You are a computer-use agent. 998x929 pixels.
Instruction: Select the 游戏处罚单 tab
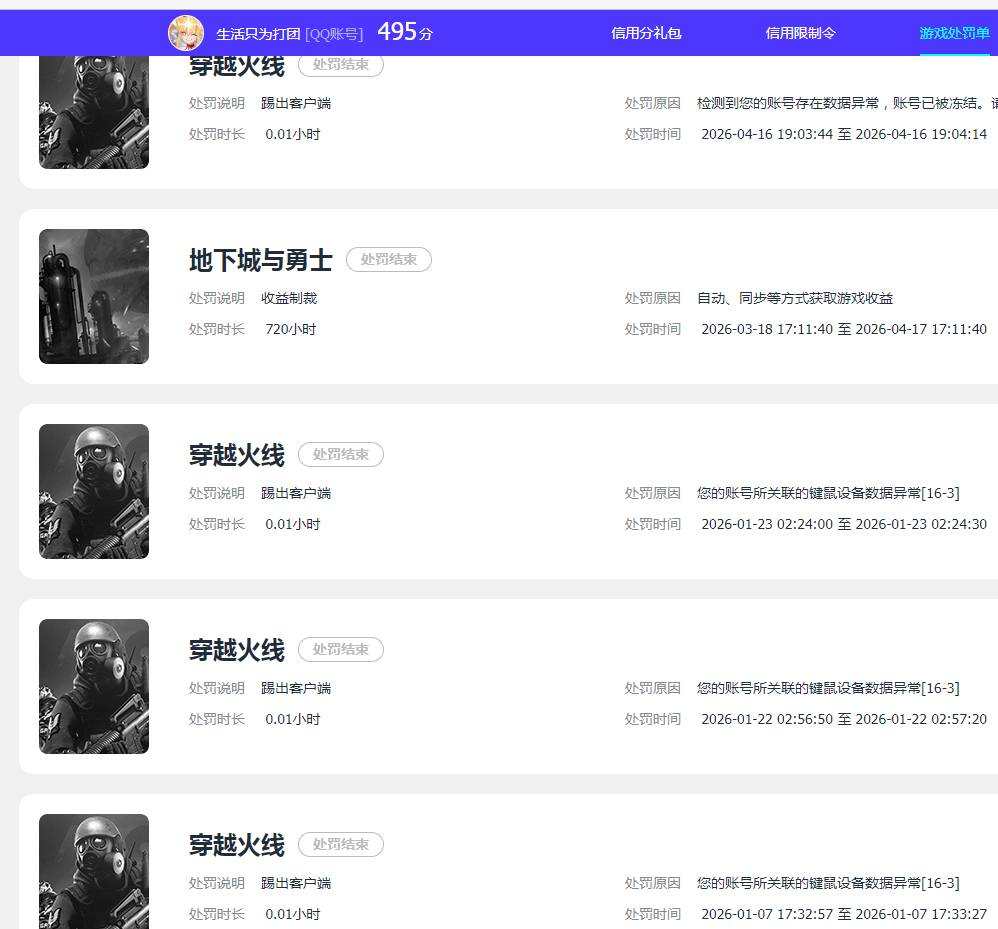click(954, 33)
